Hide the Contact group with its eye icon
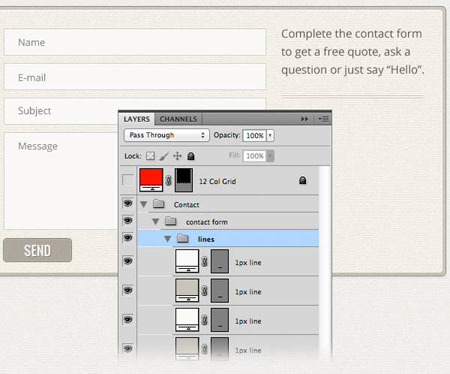 128,203
